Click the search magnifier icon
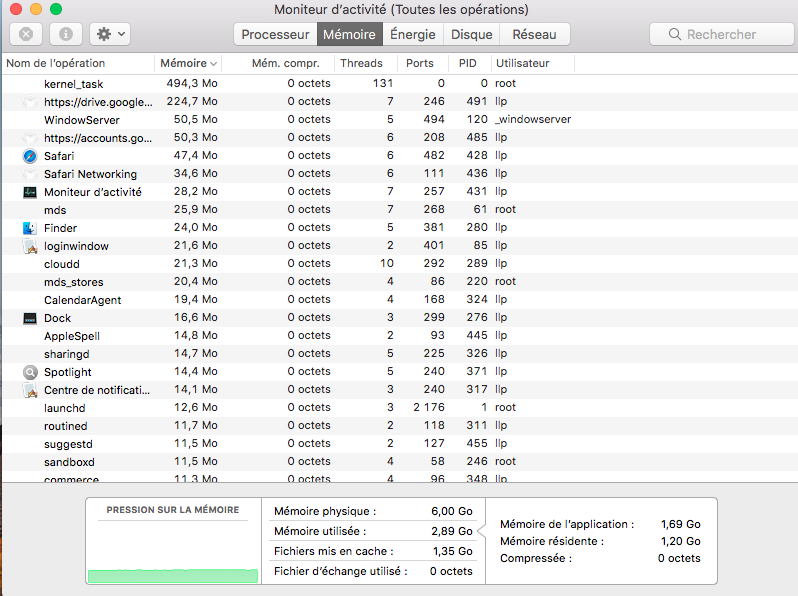 (x=675, y=34)
